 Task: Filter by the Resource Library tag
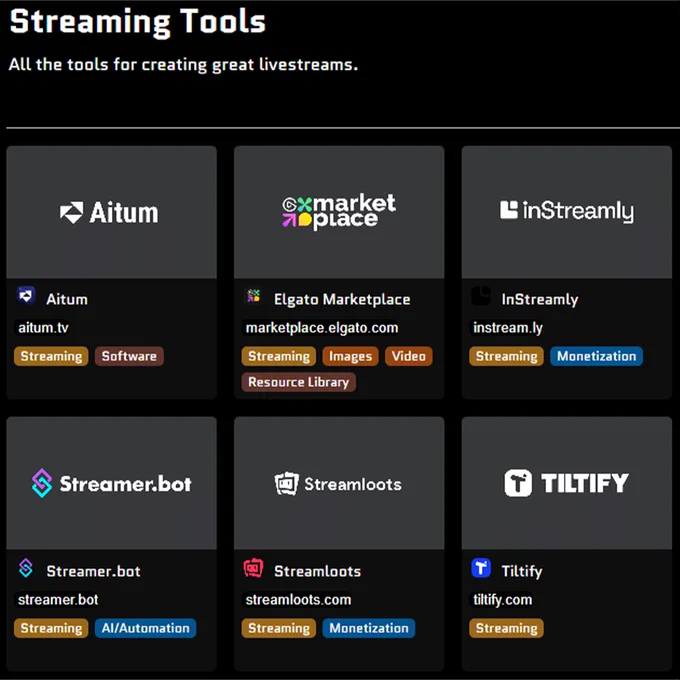click(x=298, y=382)
